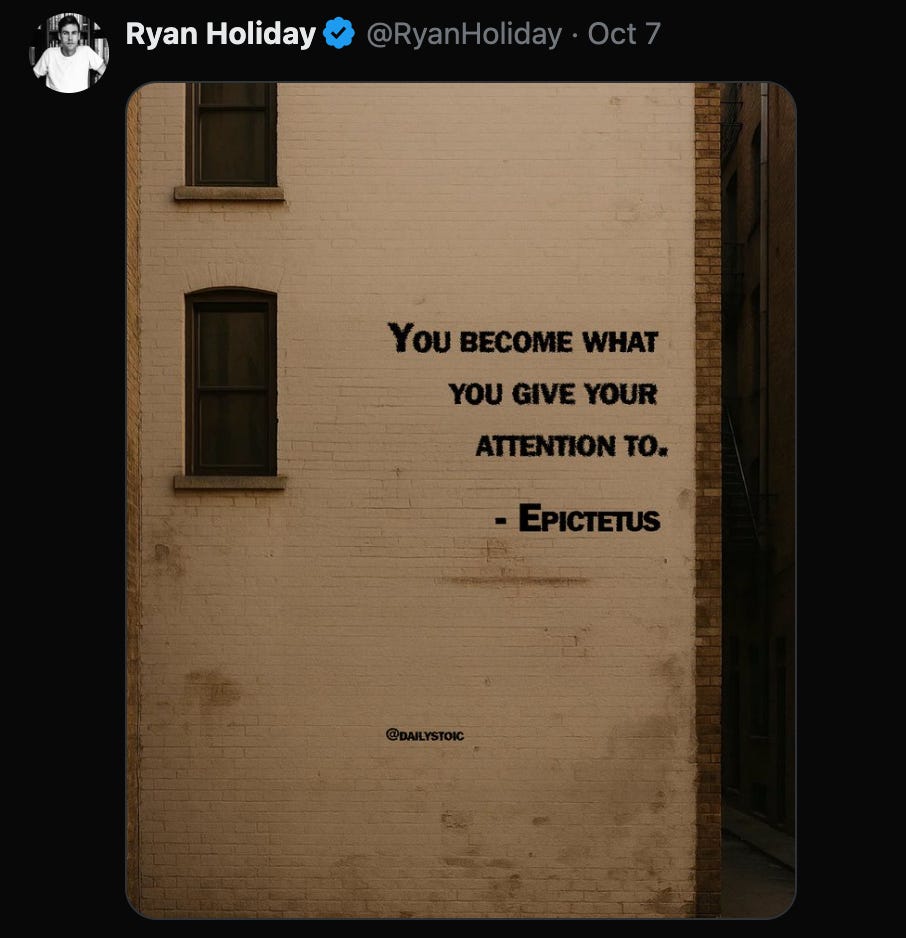Click the 'You become what' quote line
906x938 pixels.
point(523,338)
